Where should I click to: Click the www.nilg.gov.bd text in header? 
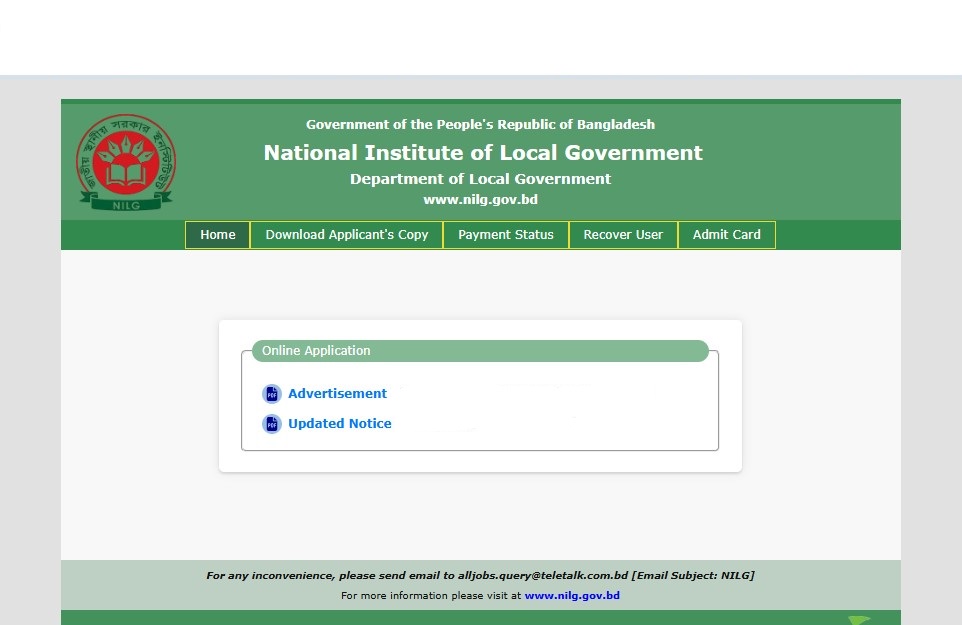coord(480,200)
